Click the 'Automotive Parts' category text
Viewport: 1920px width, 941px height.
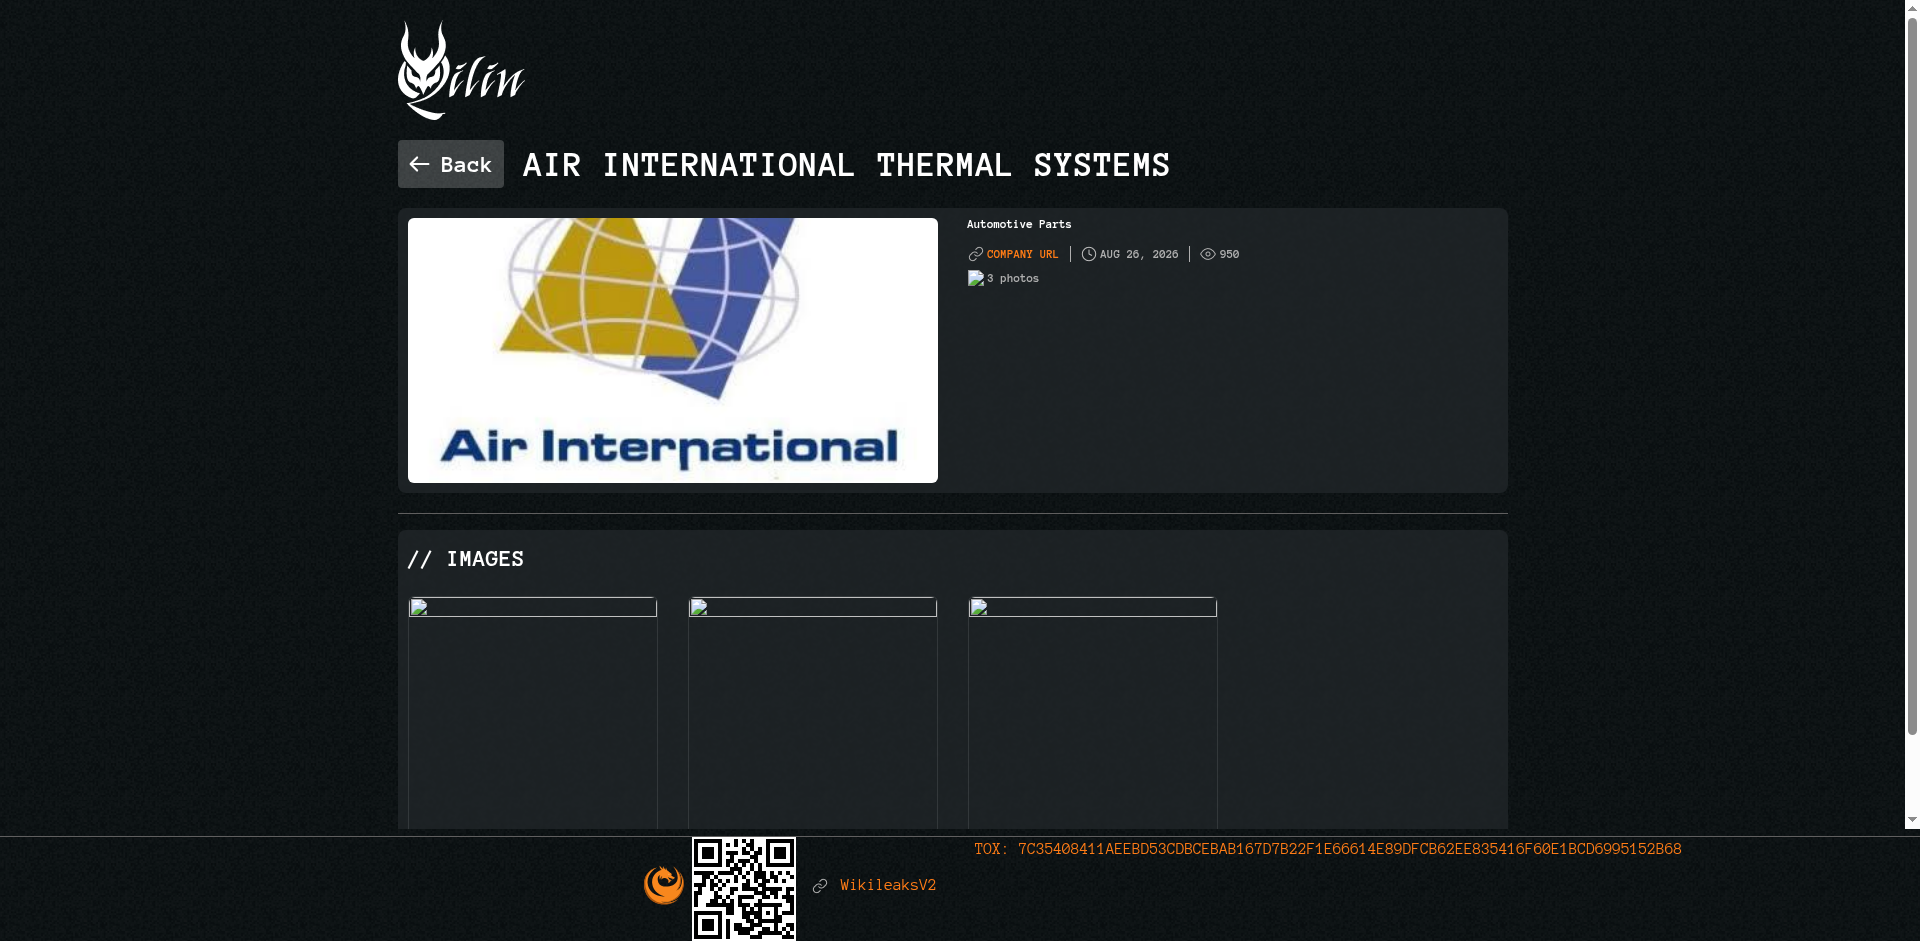pos(1019,225)
